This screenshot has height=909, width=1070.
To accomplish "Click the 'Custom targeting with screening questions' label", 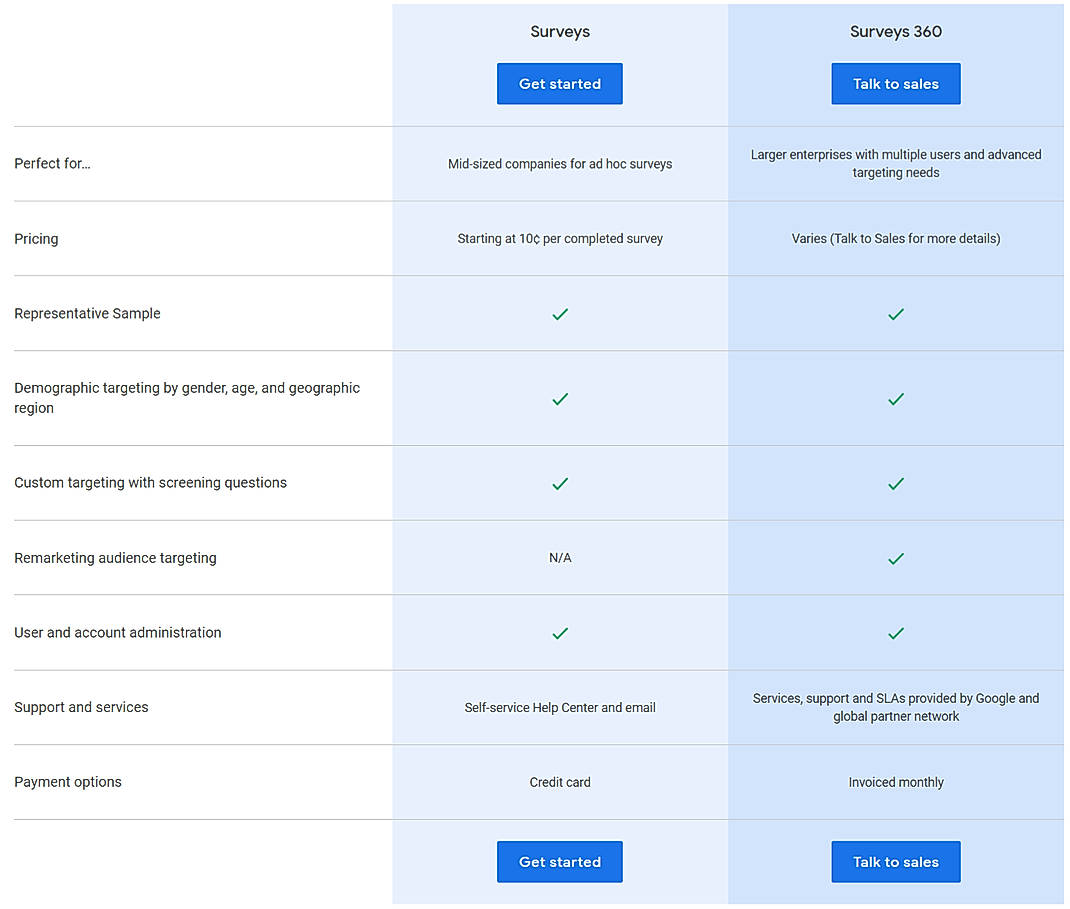I will (x=150, y=482).
